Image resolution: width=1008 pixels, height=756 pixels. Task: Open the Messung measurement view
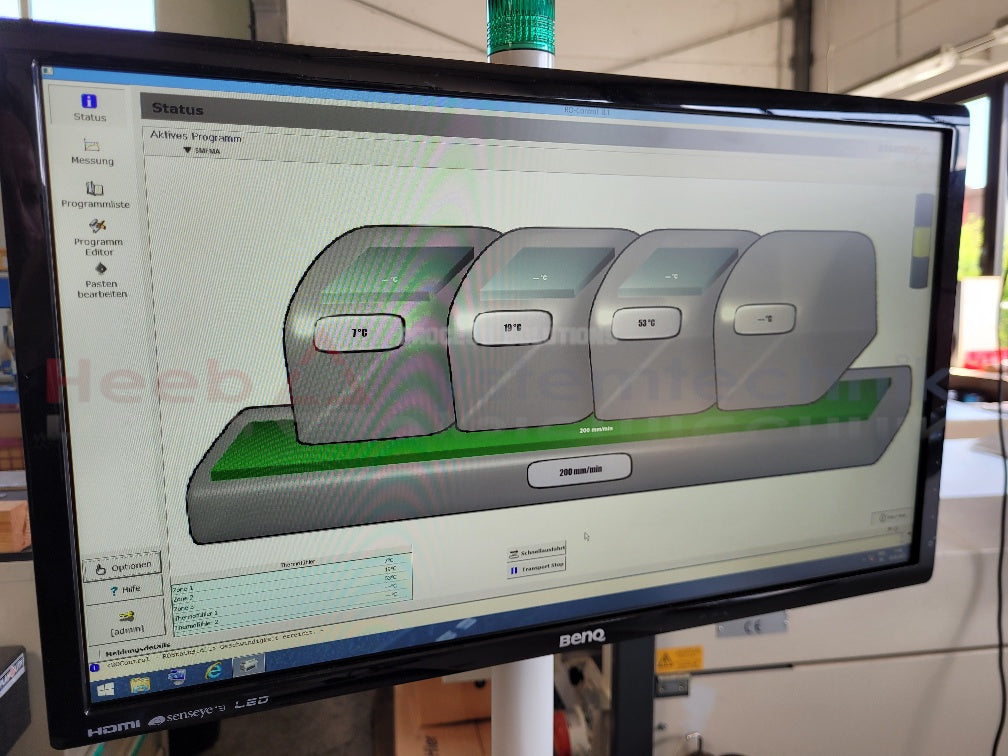pos(92,152)
